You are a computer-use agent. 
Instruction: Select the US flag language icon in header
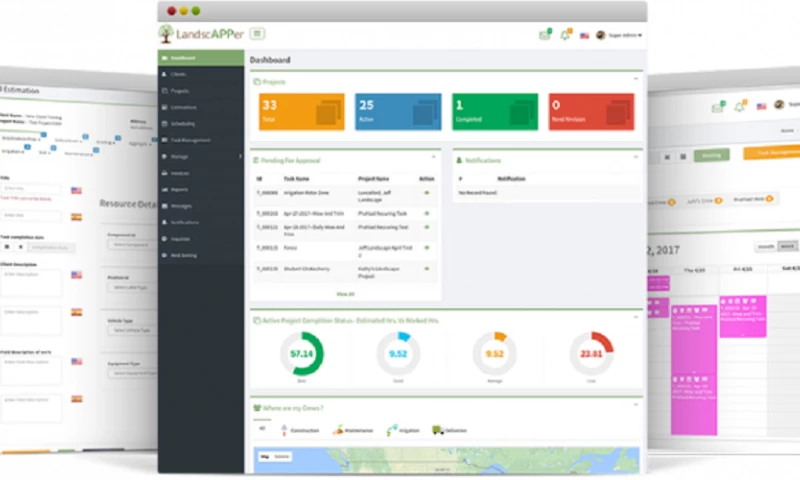pos(584,35)
